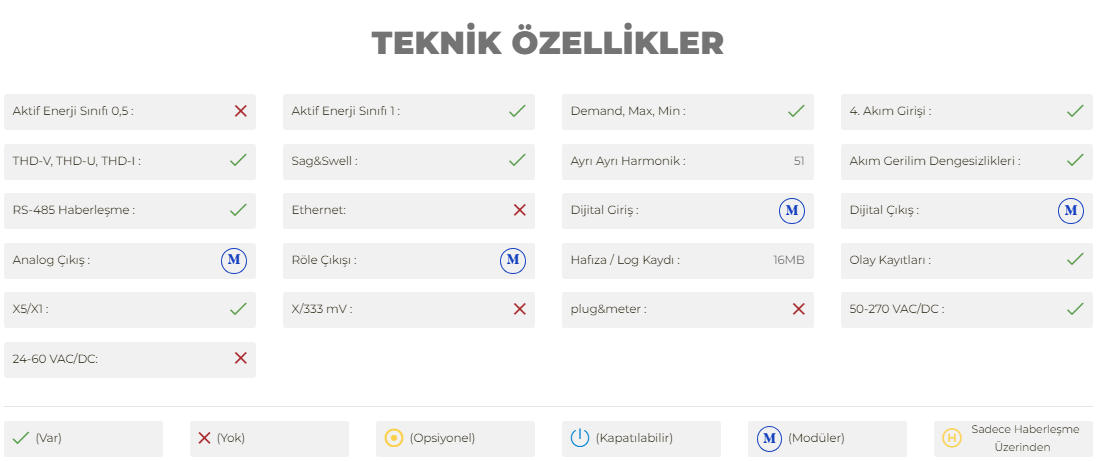Image resolution: width=1096 pixels, height=461 pixels.
Task: Click the (Var) legend item
Action: [84, 439]
